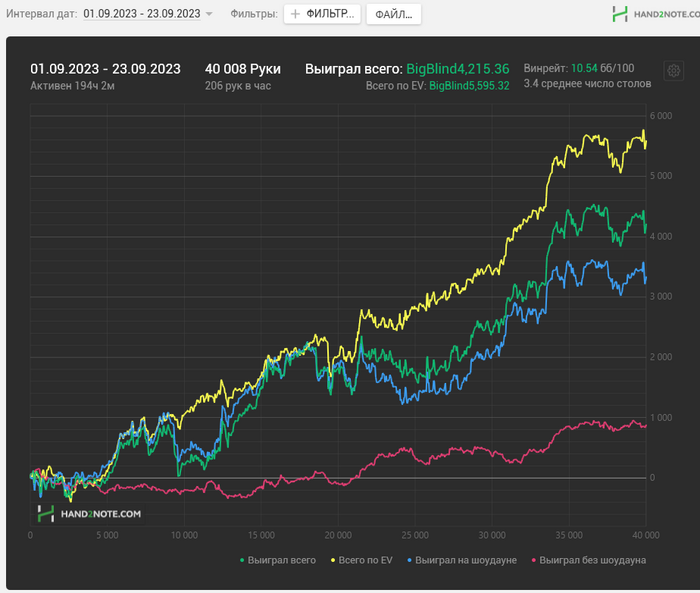Click the chart title date 01.09.2023 - 23.09.2023

click(x=105, y=69)
